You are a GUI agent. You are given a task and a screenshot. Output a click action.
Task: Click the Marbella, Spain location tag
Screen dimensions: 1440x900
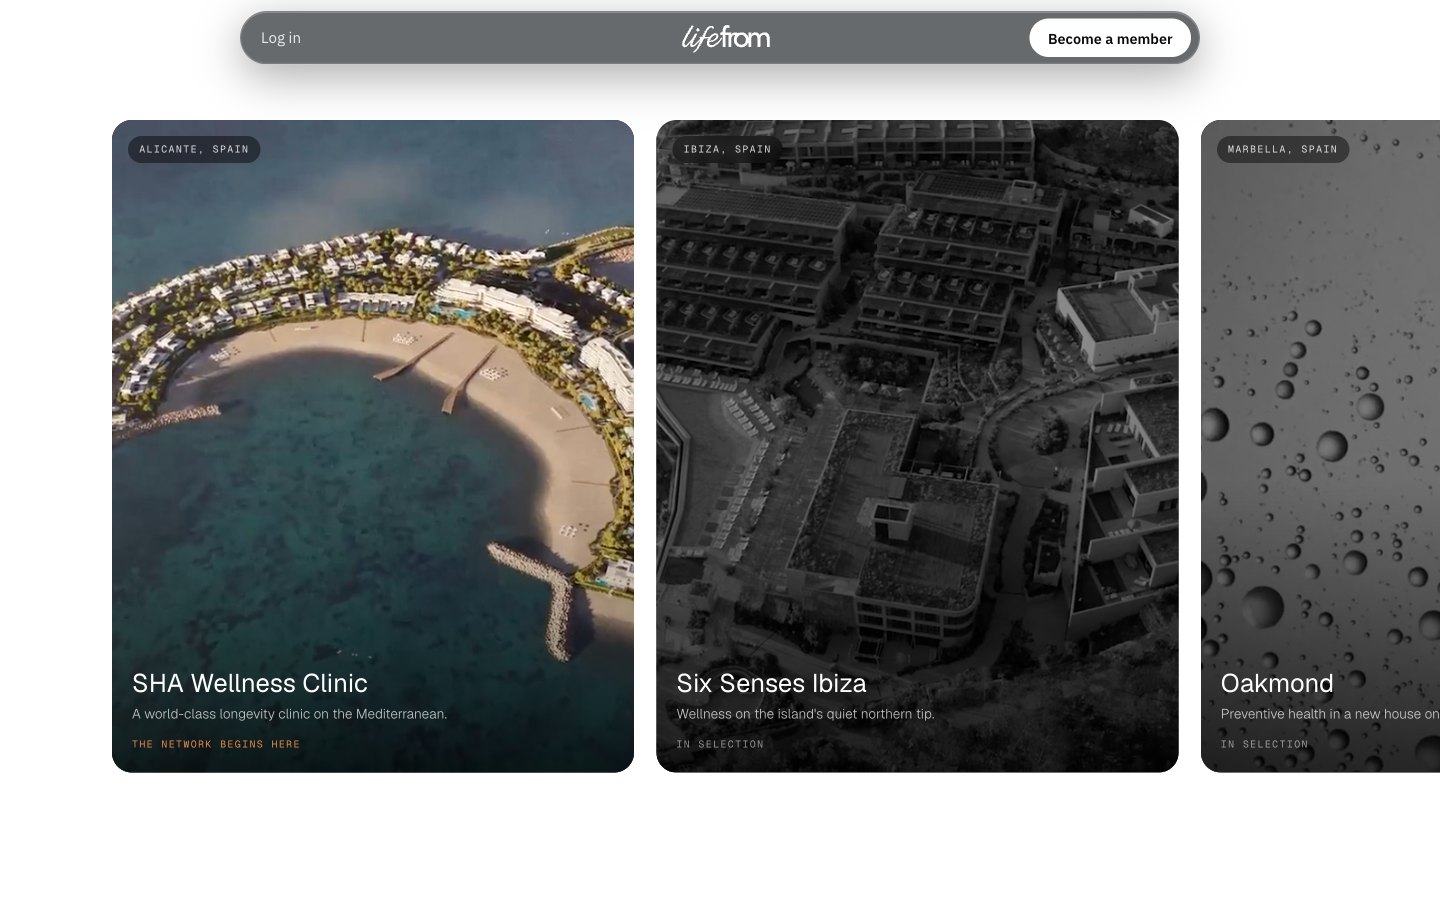click(x=1282, y=149)
